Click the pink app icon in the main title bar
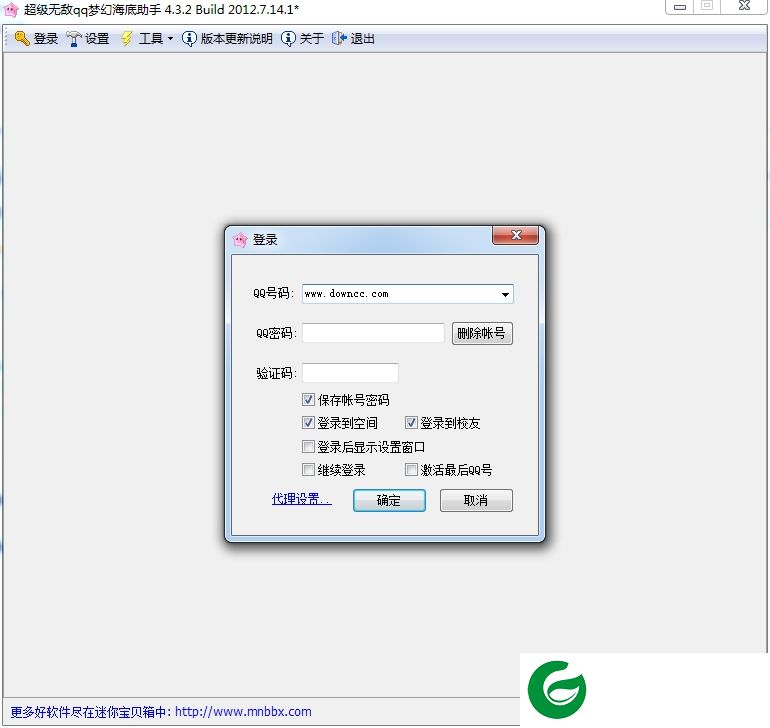Screen dimensions: 770x728 point(11,9)
